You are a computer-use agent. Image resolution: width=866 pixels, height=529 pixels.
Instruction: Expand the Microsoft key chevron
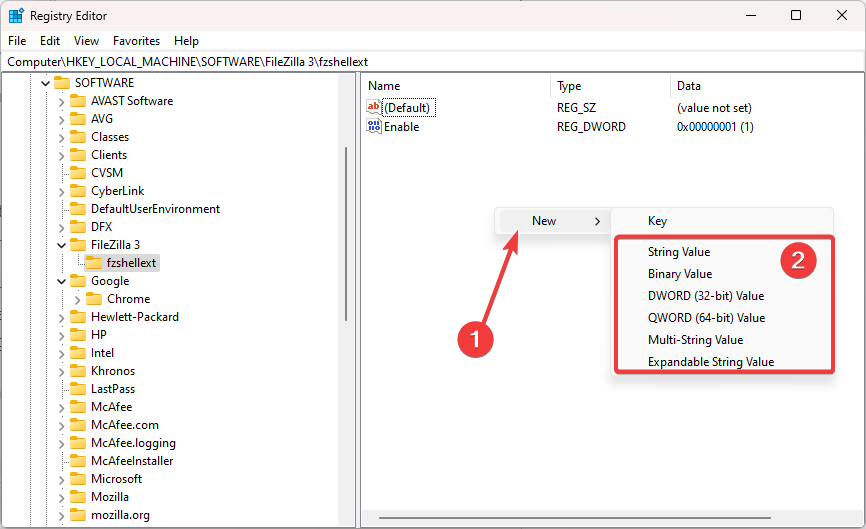(61, 479)
